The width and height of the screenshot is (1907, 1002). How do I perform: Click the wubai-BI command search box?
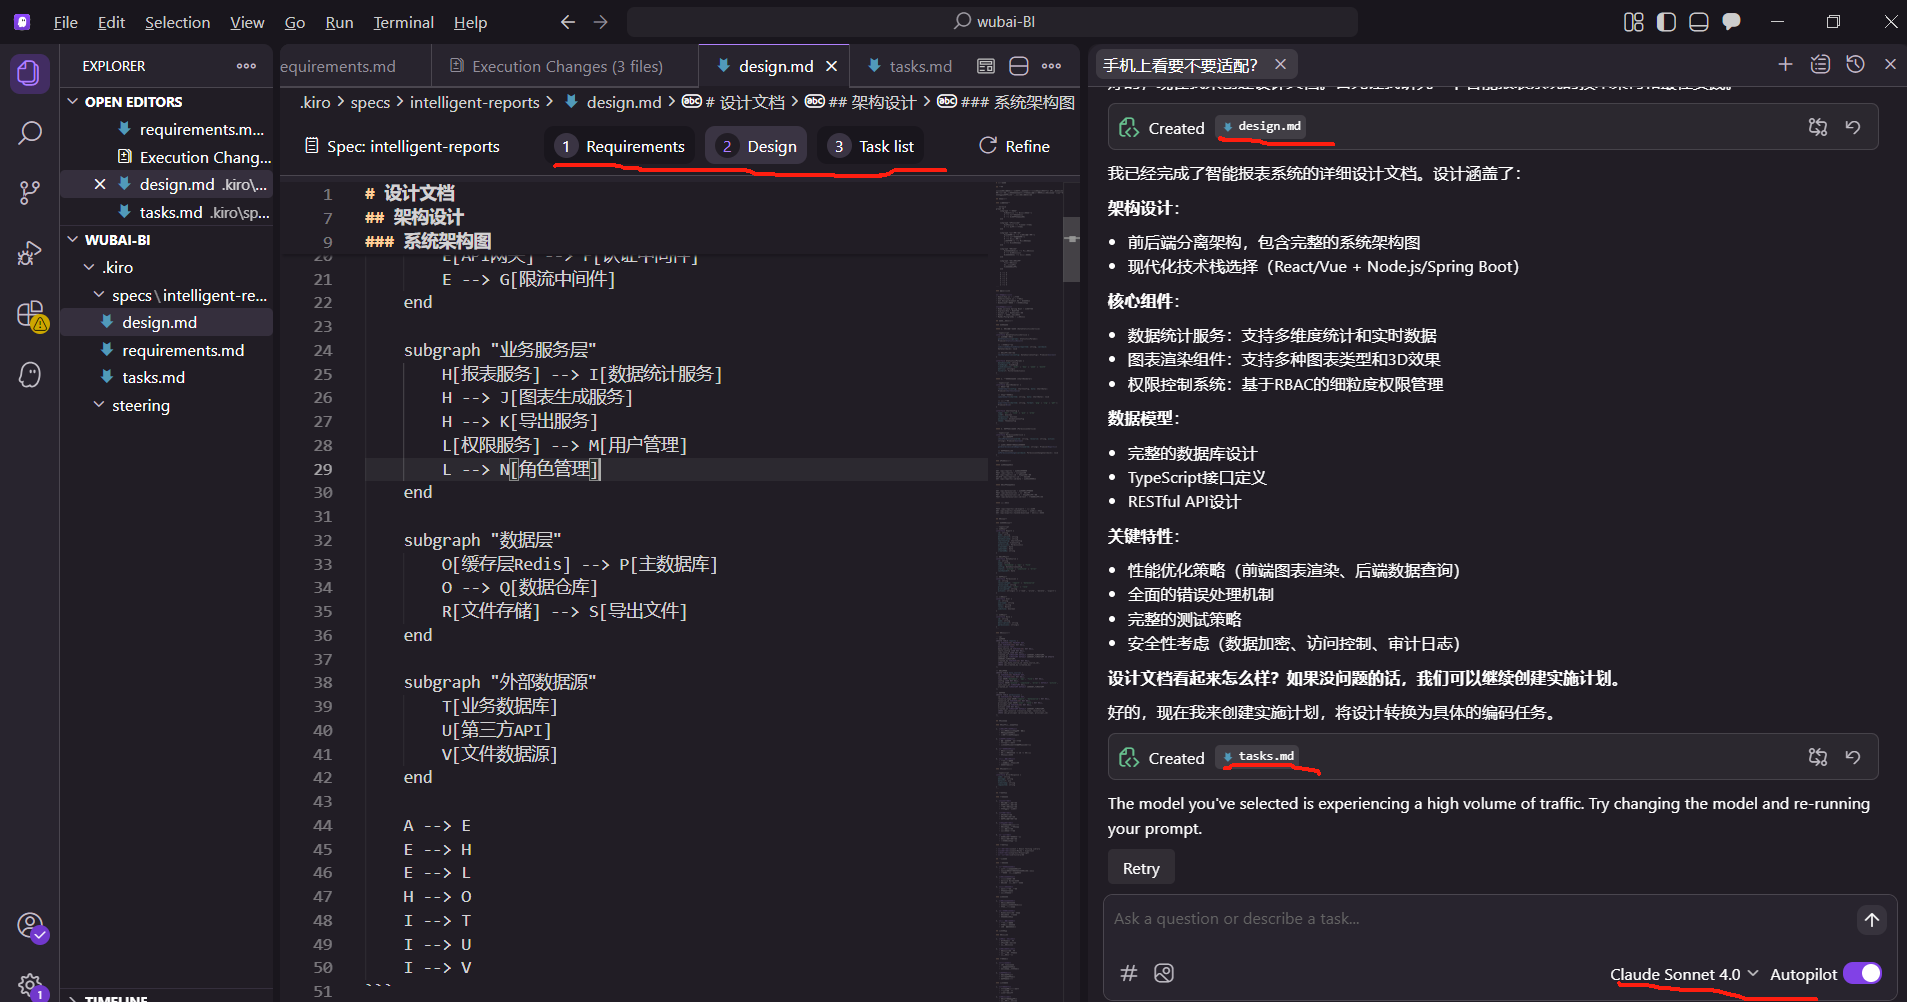point(992,22)
